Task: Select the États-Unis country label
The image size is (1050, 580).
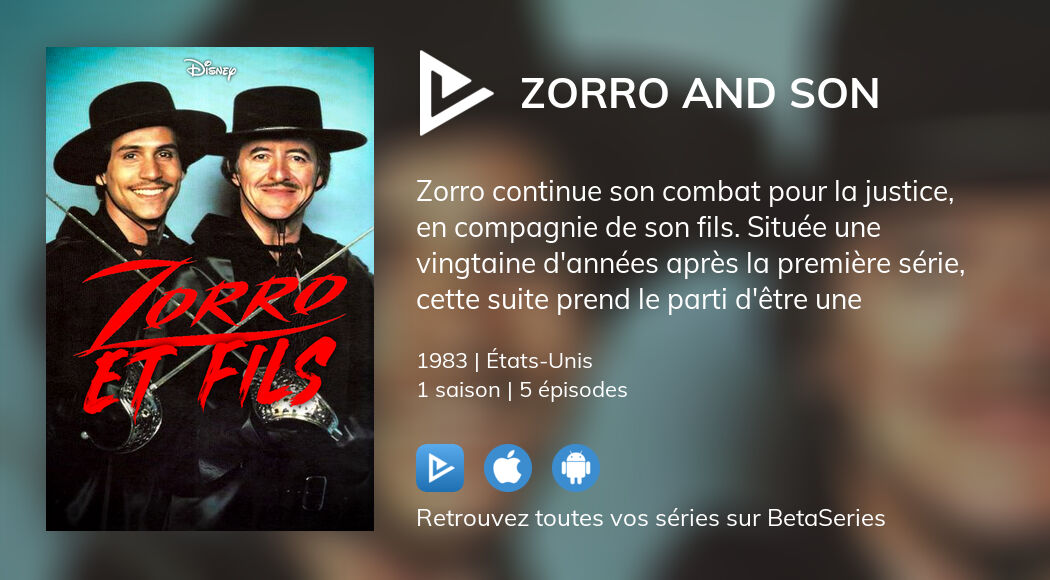Action: [x=539, y=361]
